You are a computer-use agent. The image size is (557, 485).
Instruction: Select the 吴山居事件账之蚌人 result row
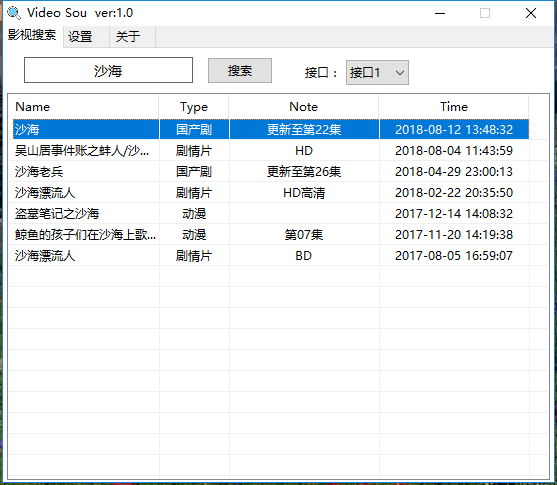(x=271, y=151)
